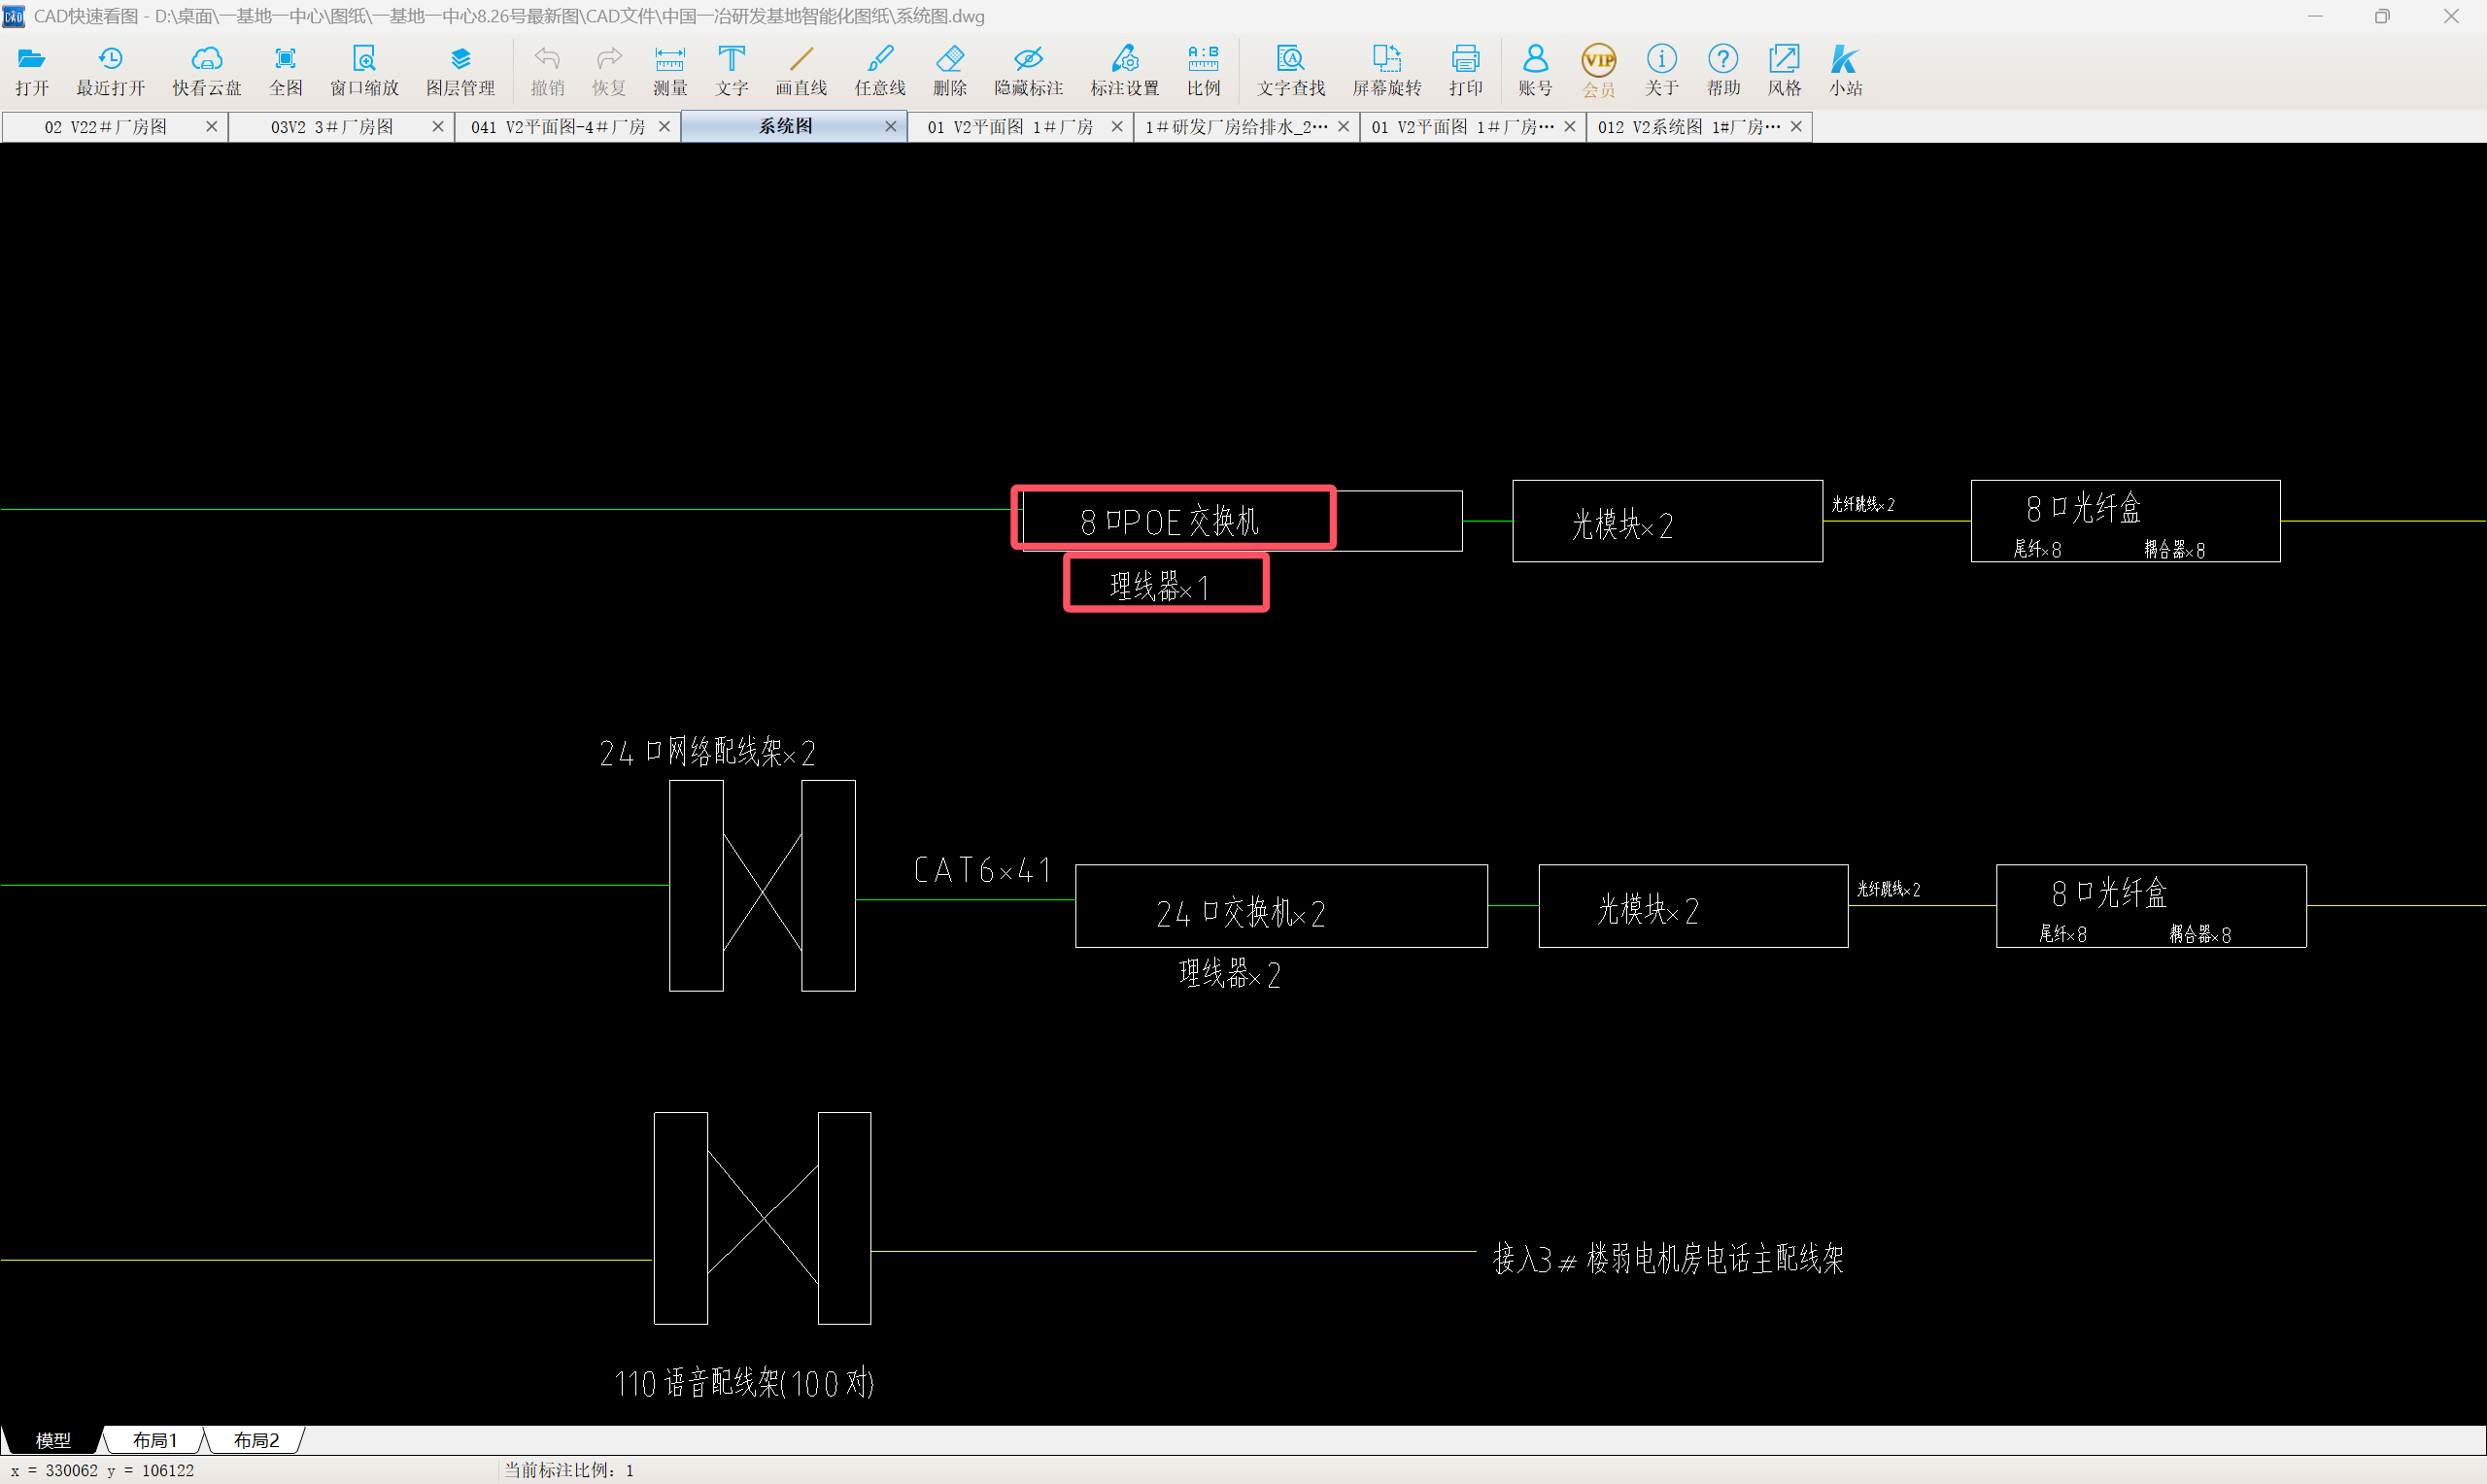Open layer management

pyautogui.click(x=460, y=70)
